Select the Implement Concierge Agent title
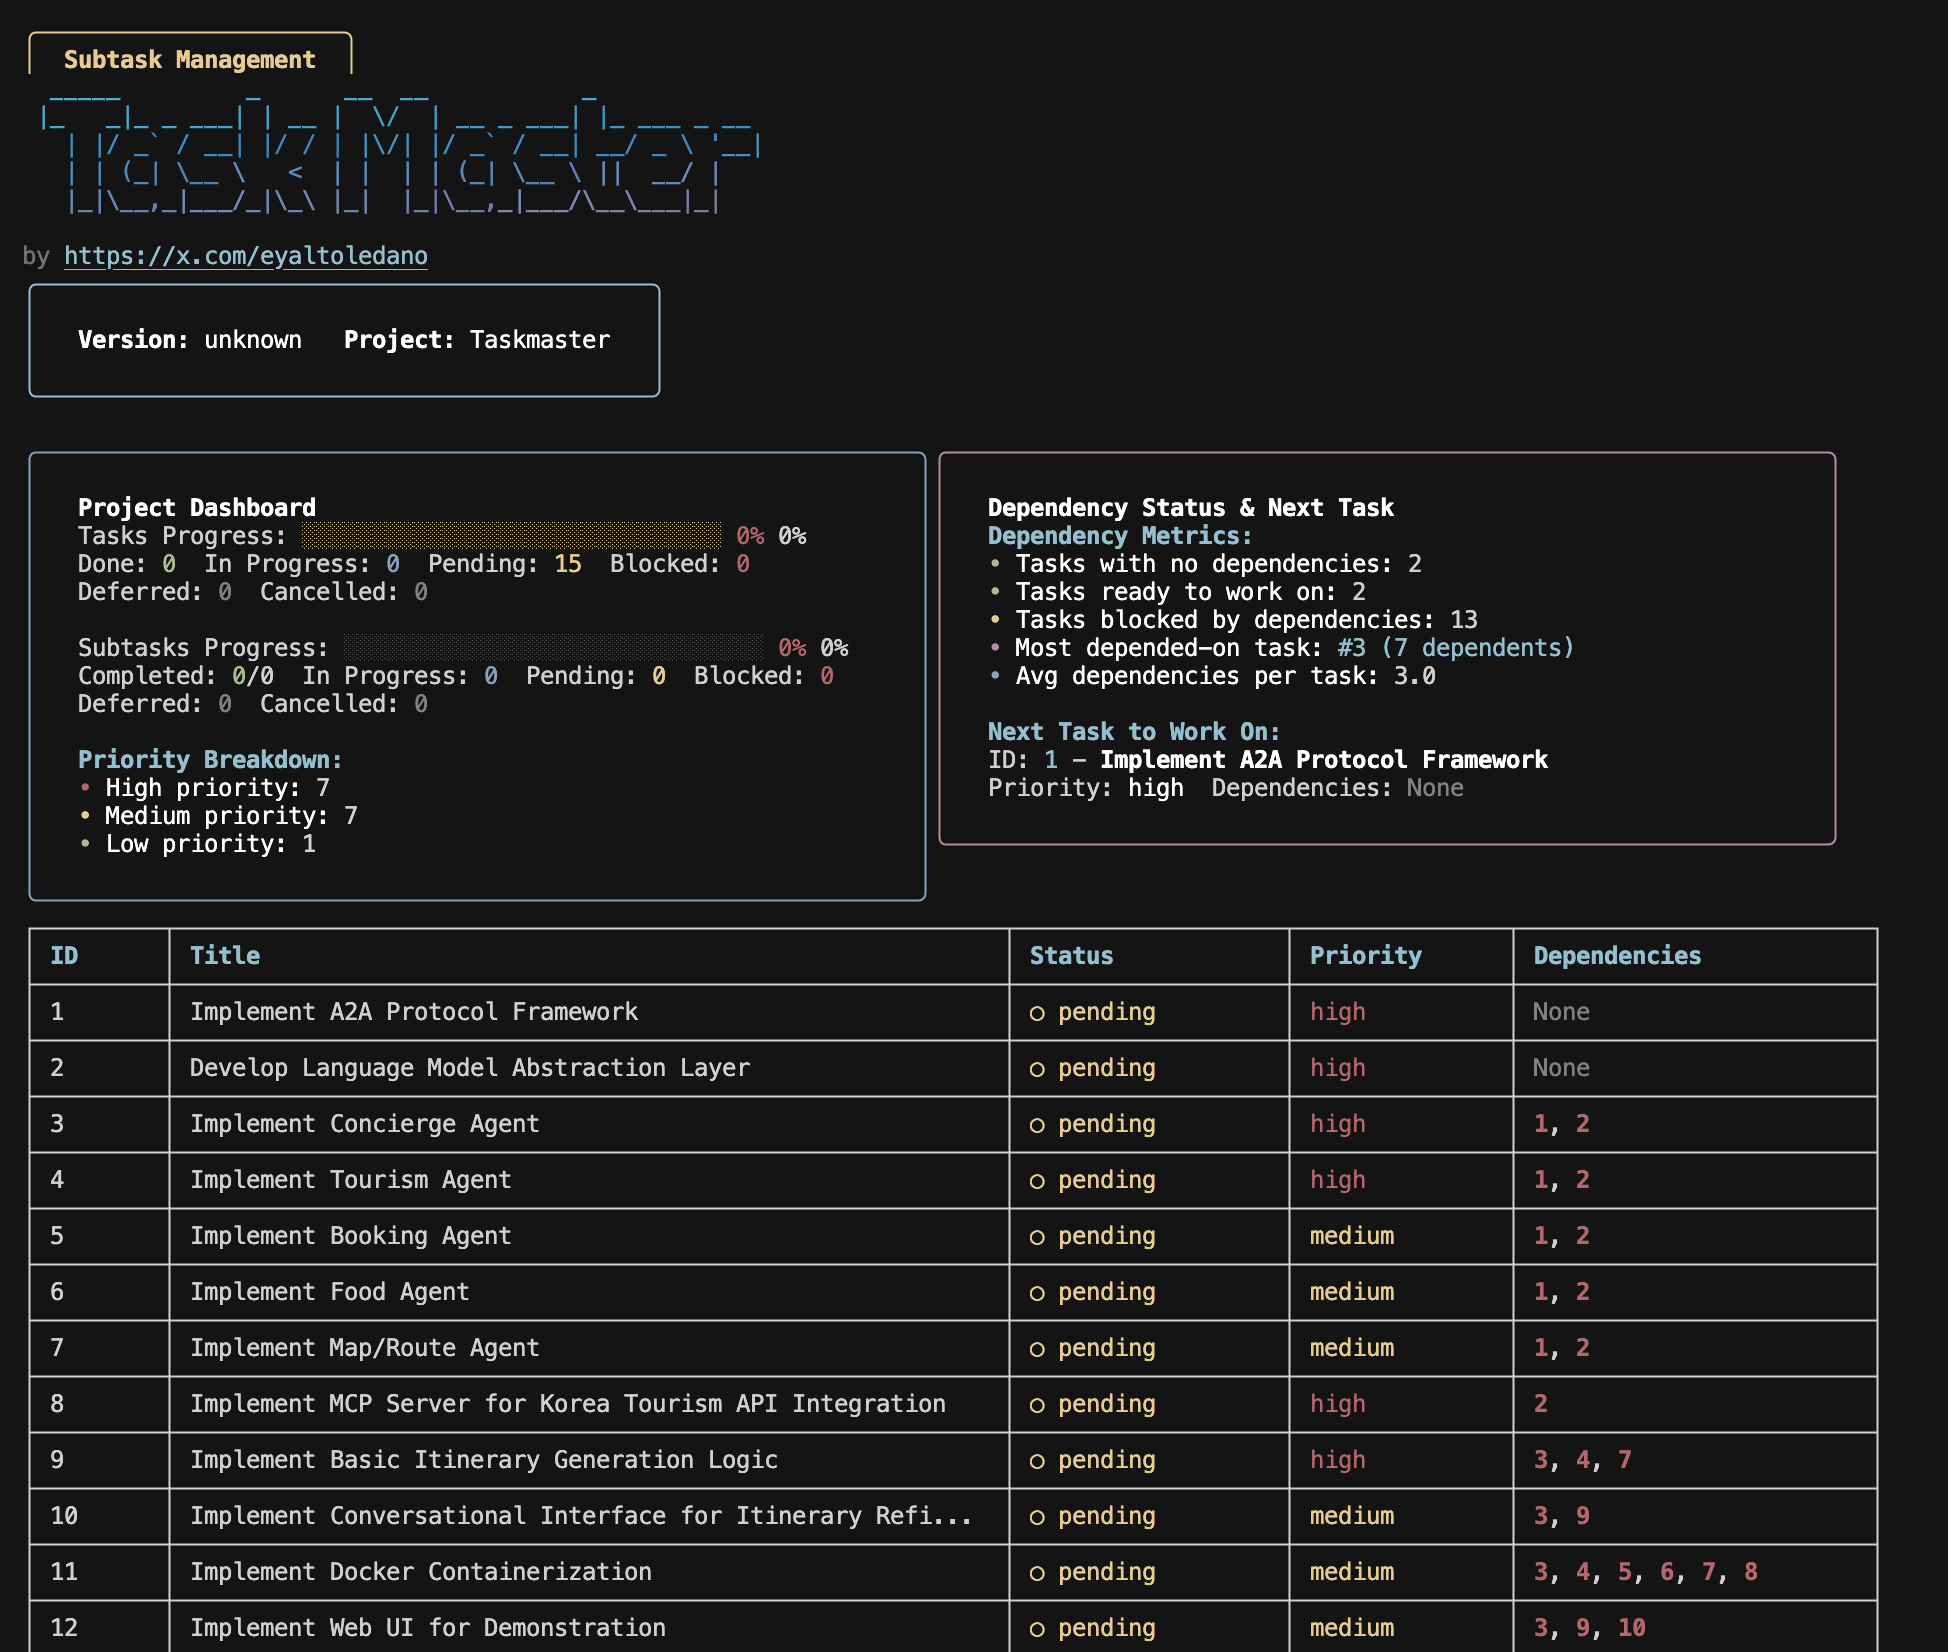This screenshot has width=1948, height=1652. 364,1124
